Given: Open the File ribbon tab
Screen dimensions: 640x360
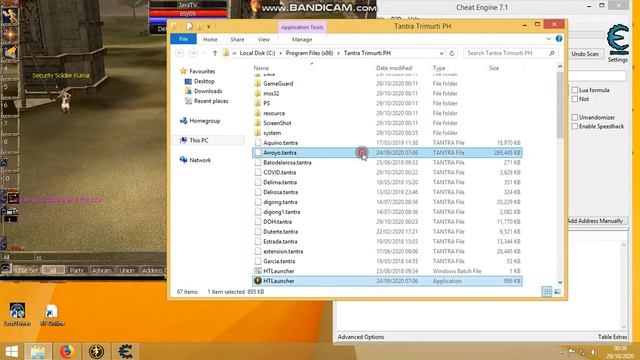Looking at the screenshot, I should (x=183, y=39).
